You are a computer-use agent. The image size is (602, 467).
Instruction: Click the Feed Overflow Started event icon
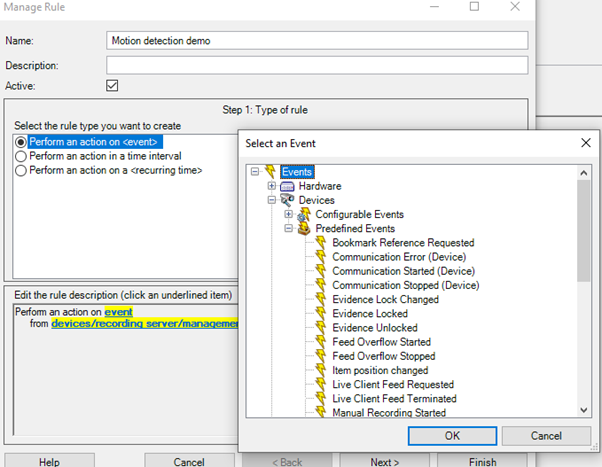point(321,342)
